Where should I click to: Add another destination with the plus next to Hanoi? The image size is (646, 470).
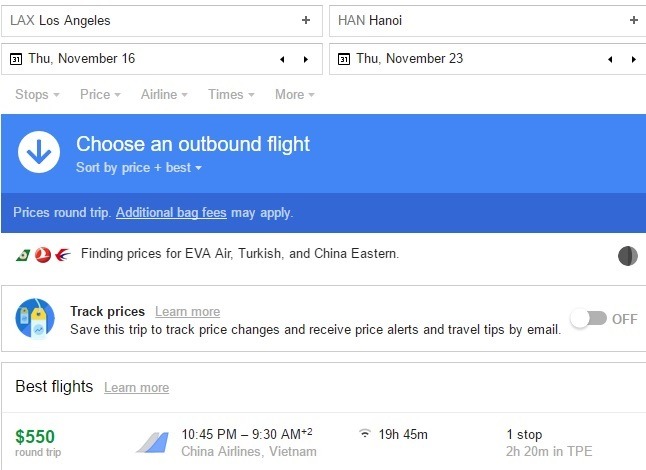634,20
